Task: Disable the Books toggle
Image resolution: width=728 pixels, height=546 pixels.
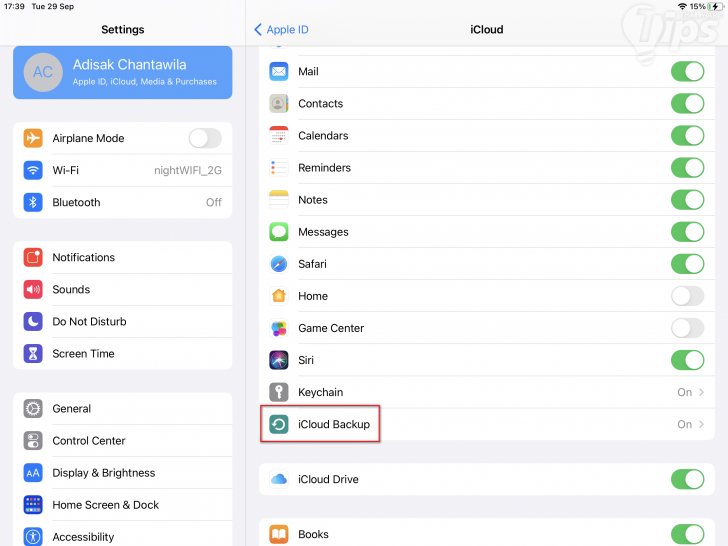Action: pyautogui.click(x=687, y=534)
